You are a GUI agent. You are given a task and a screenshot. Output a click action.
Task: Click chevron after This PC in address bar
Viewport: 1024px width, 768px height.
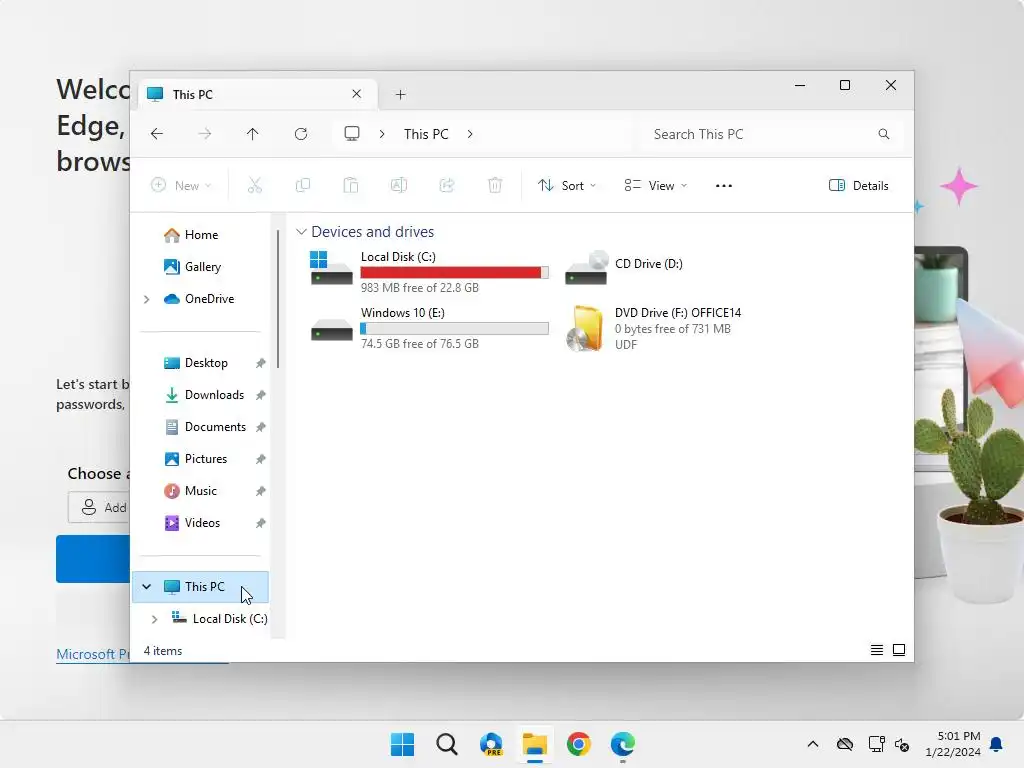point(470,134)
